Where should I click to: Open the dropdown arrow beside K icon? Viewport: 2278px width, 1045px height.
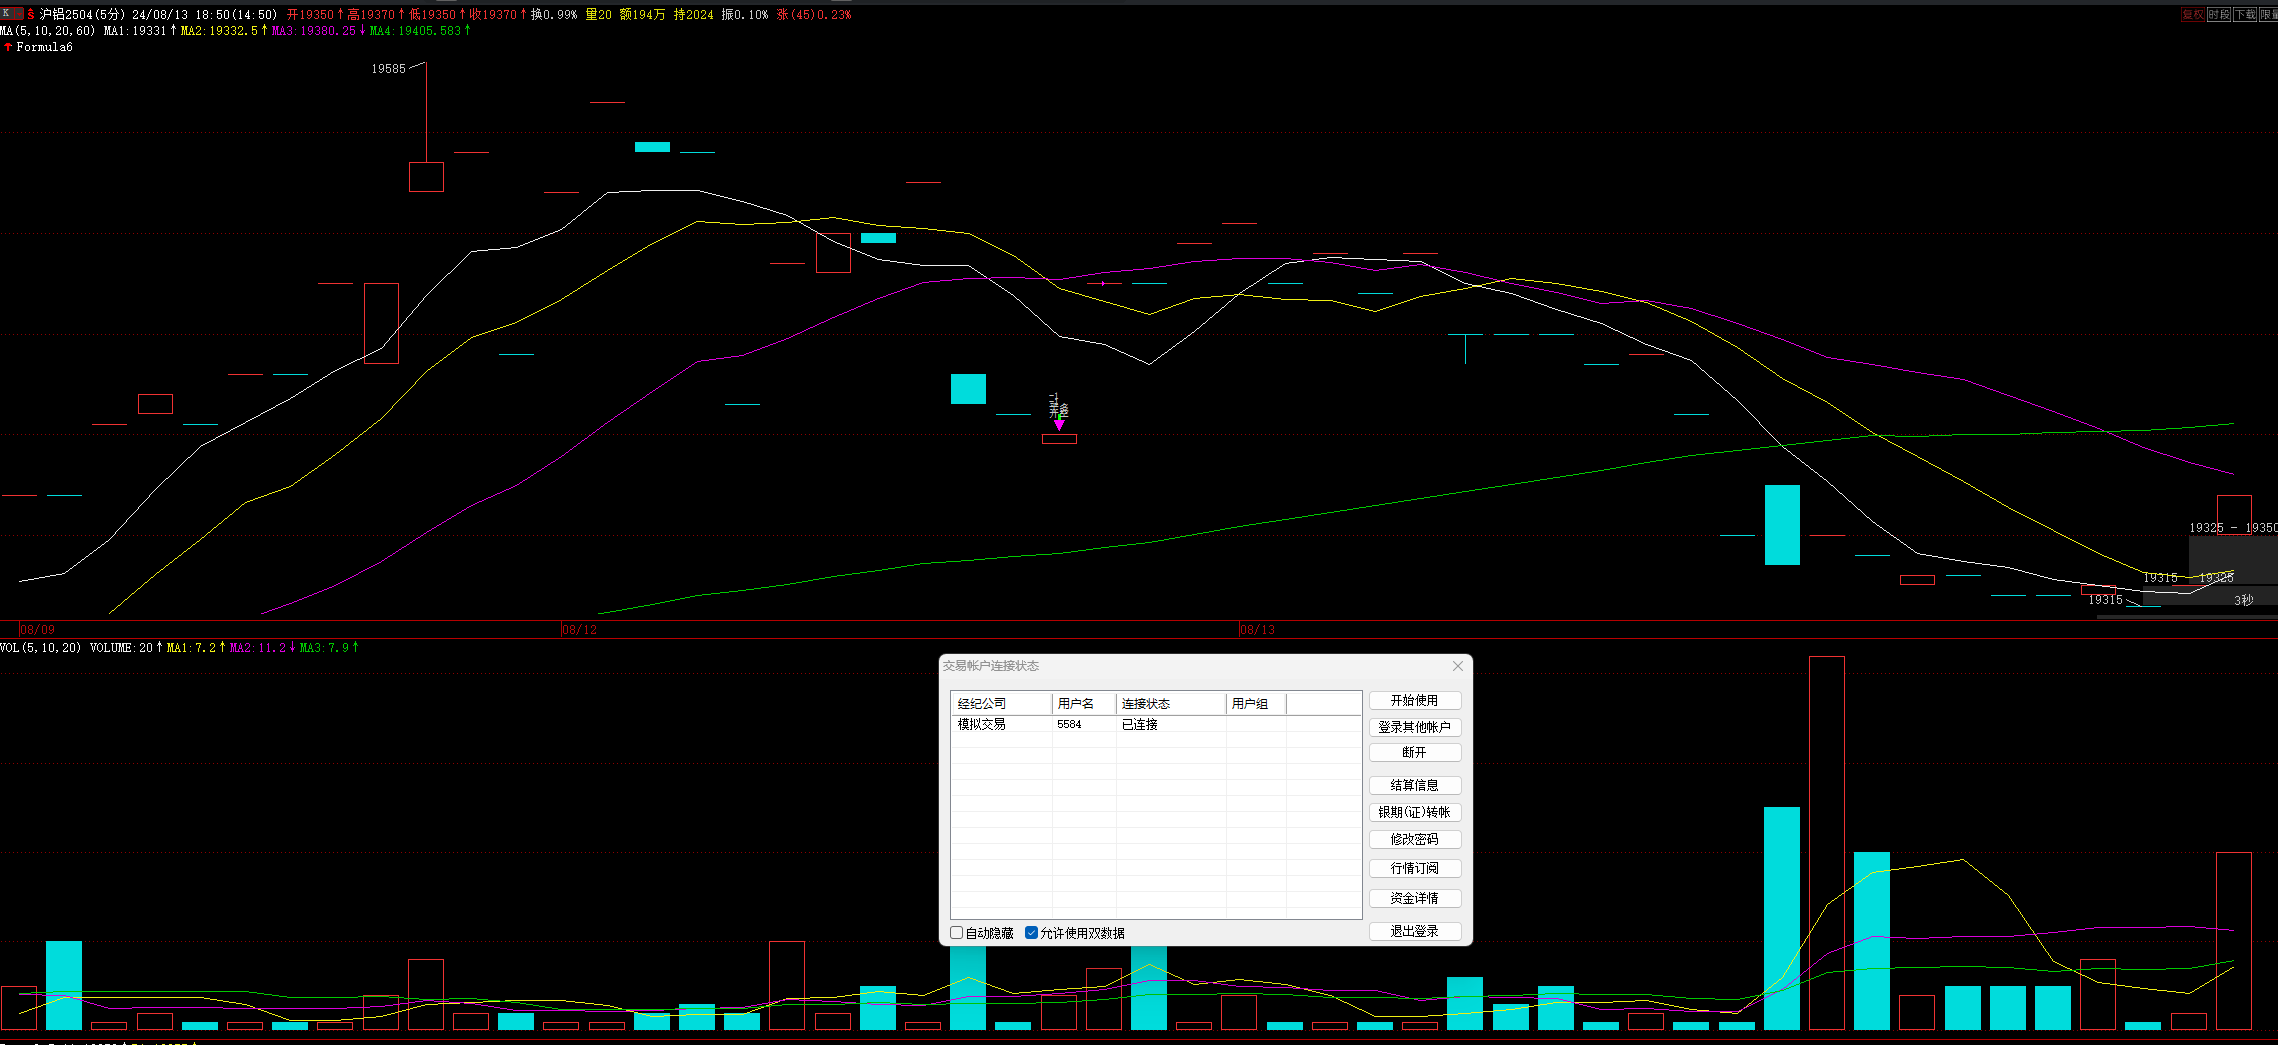pyautogui.click(x=19, y=13)
